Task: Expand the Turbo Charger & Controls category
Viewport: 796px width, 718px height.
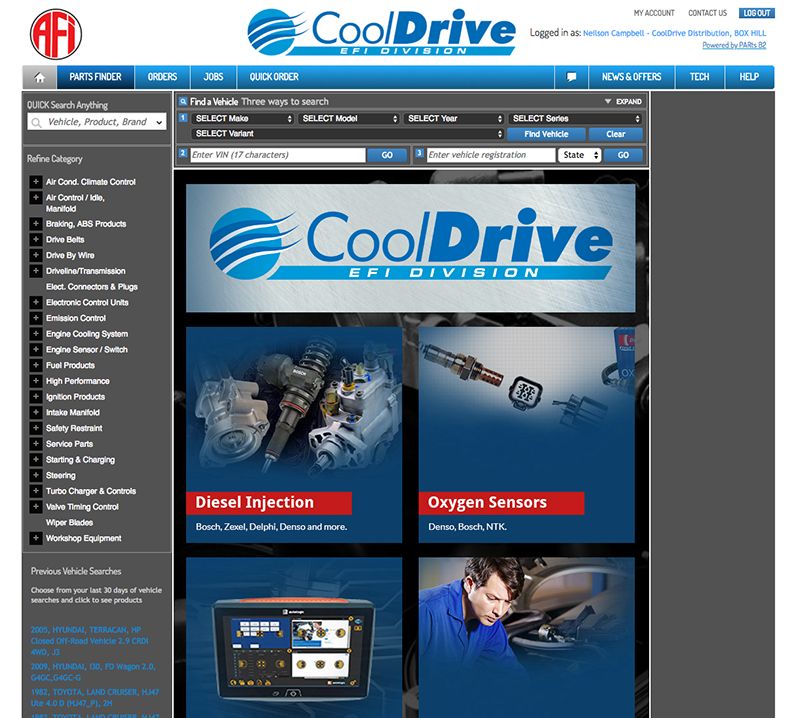Action: [x=36, y=491]
